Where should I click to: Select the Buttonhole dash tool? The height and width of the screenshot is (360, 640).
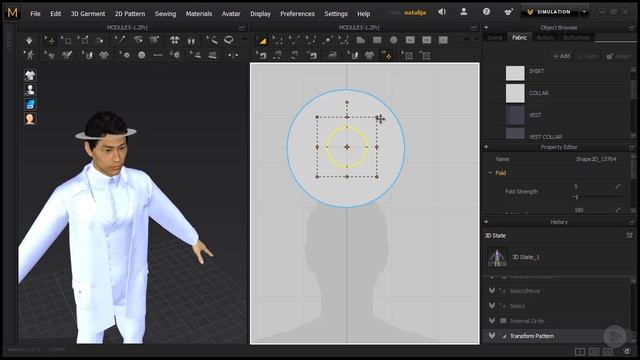click(x=158, y=55)
